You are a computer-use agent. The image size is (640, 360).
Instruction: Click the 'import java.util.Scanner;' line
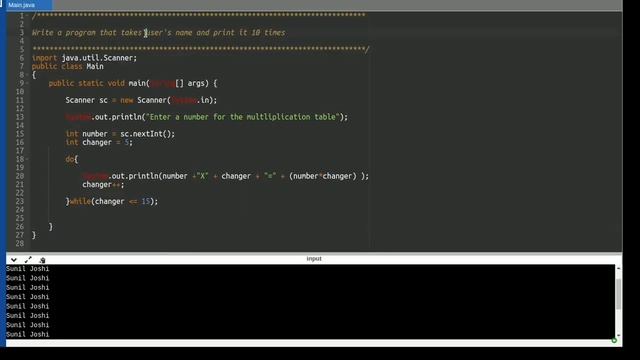84,58
